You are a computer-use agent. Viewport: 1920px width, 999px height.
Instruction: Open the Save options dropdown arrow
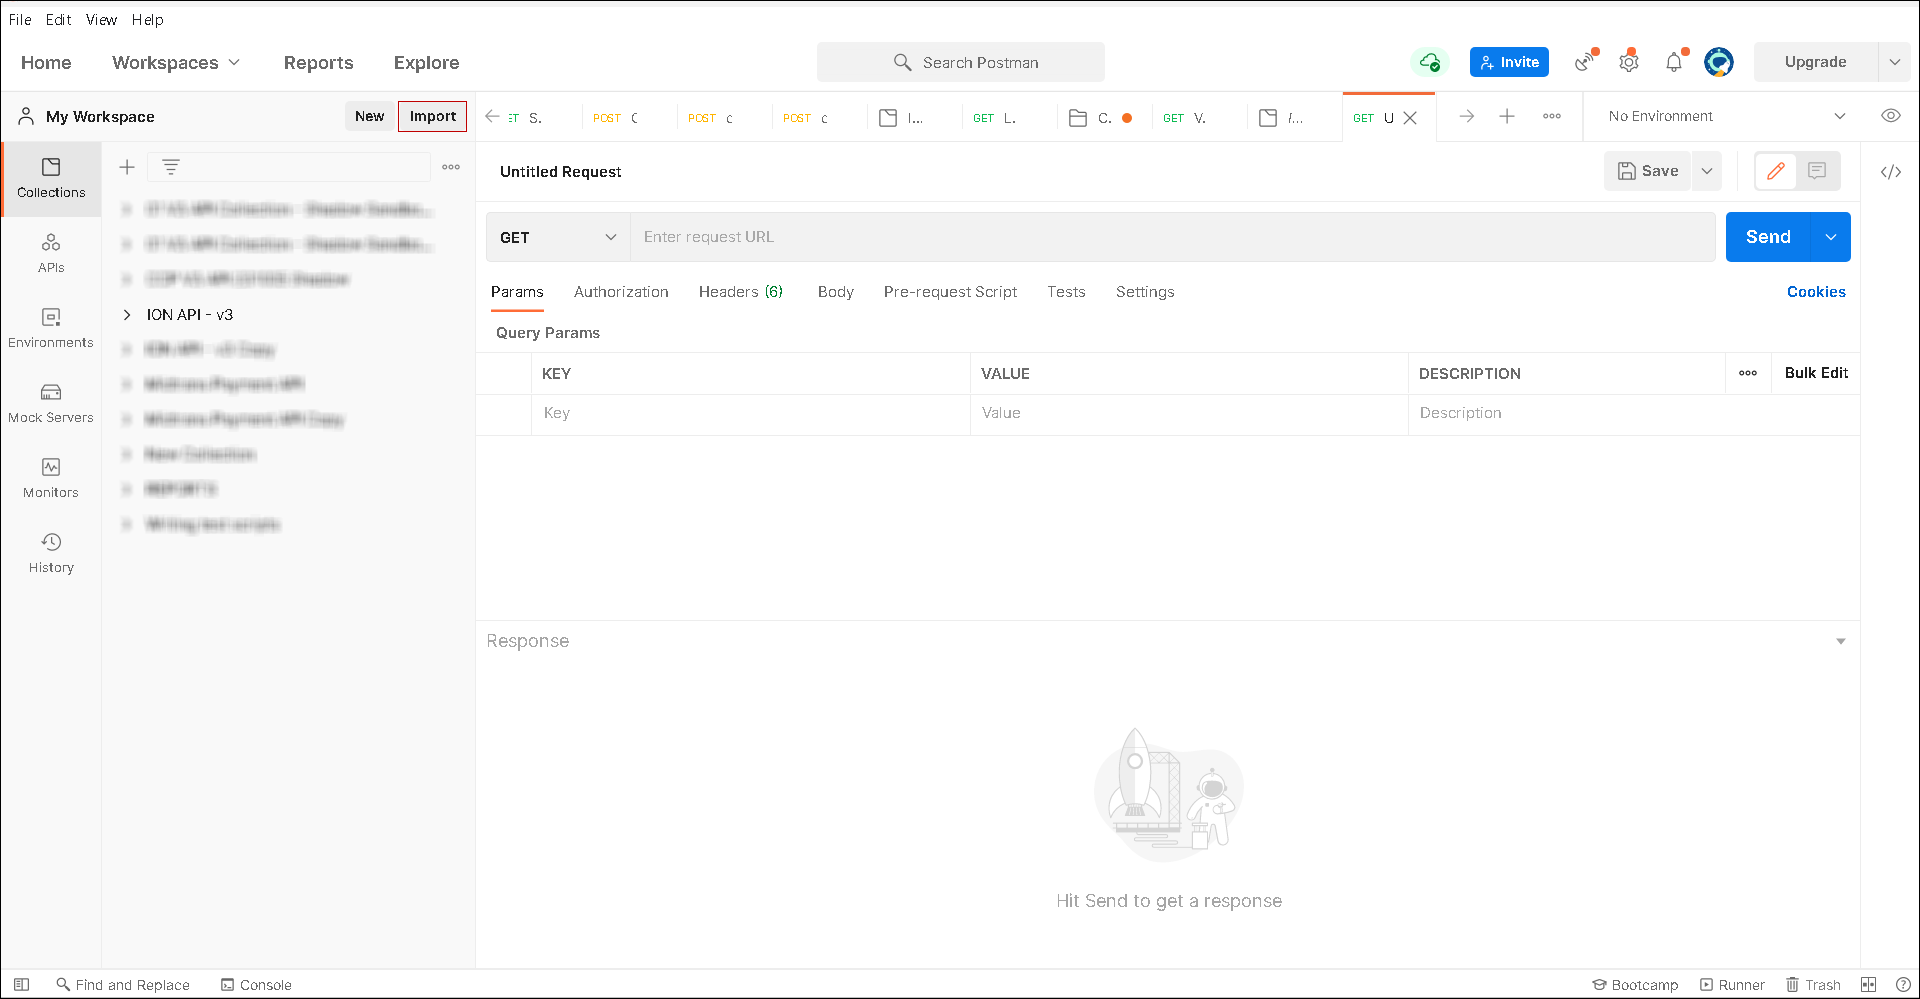tap(1707, 171)
